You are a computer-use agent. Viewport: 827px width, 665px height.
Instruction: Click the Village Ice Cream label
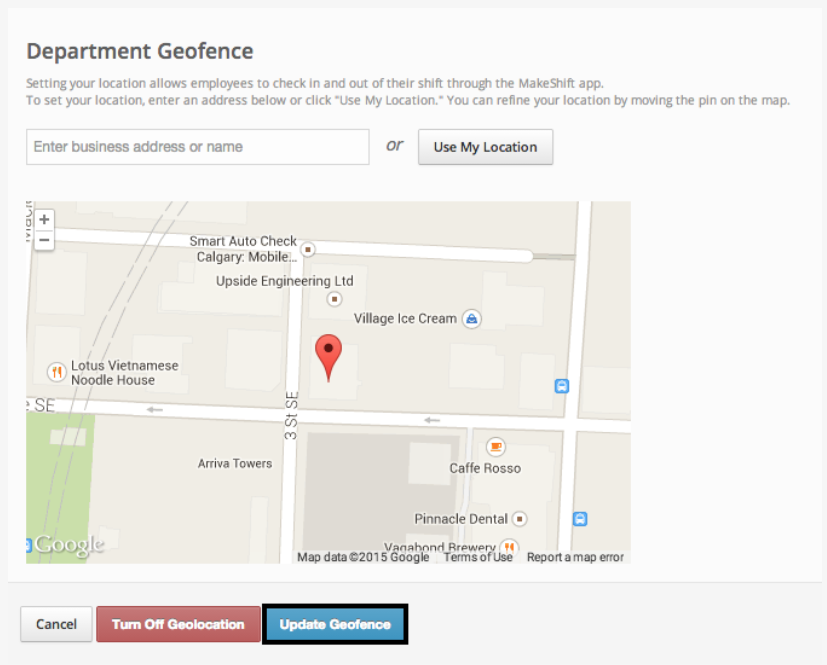click(405, 319)
